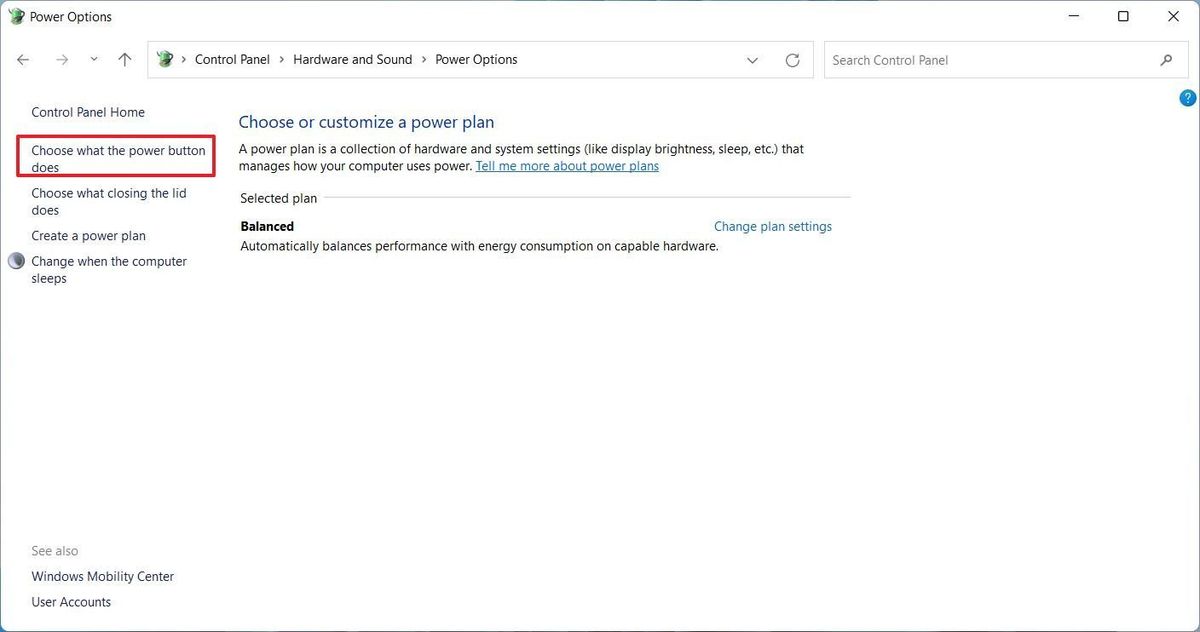Navigate to Hardware and Sound breadcrumb

click(x=352, y=59)
